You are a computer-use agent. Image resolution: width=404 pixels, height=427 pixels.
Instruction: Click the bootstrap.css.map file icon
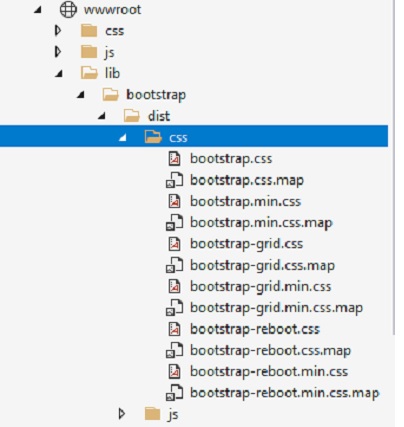tap(174, 180)
